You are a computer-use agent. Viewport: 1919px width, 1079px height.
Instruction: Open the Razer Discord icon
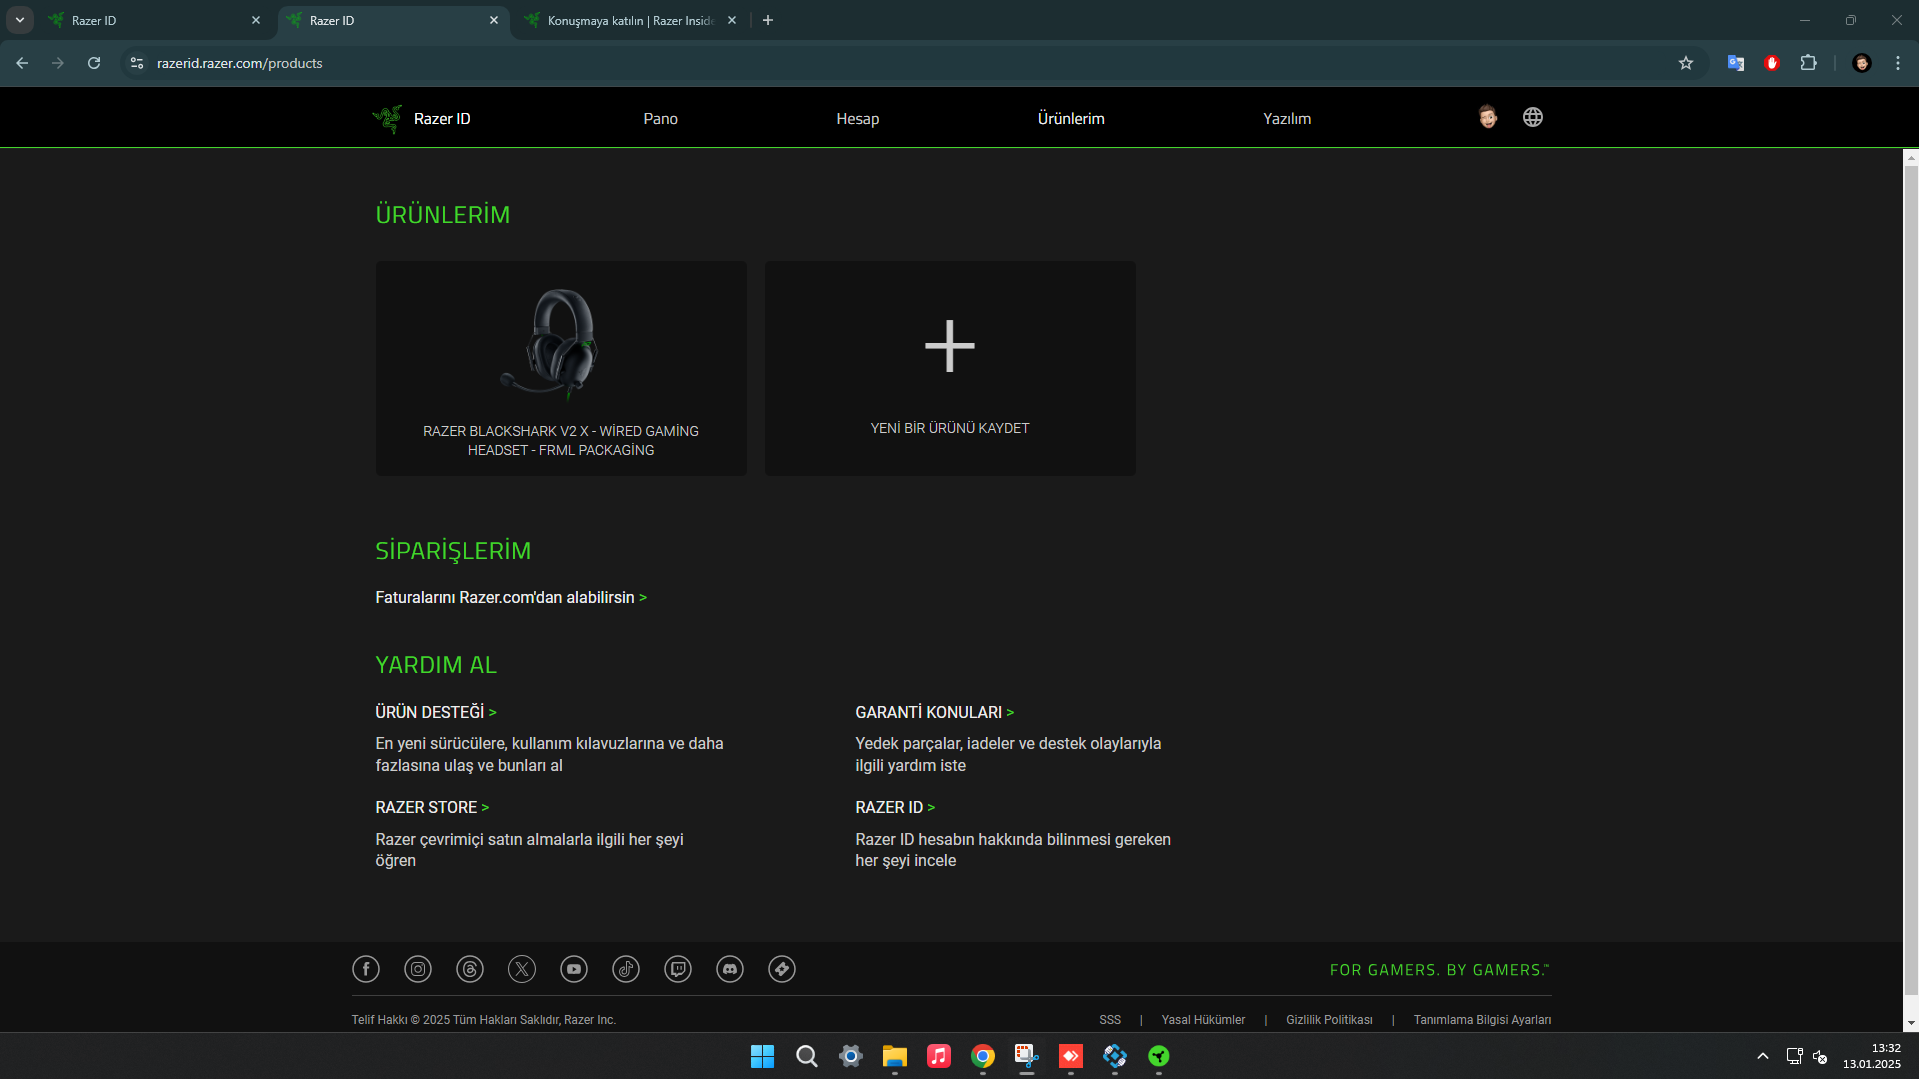[x=730, y=969]
